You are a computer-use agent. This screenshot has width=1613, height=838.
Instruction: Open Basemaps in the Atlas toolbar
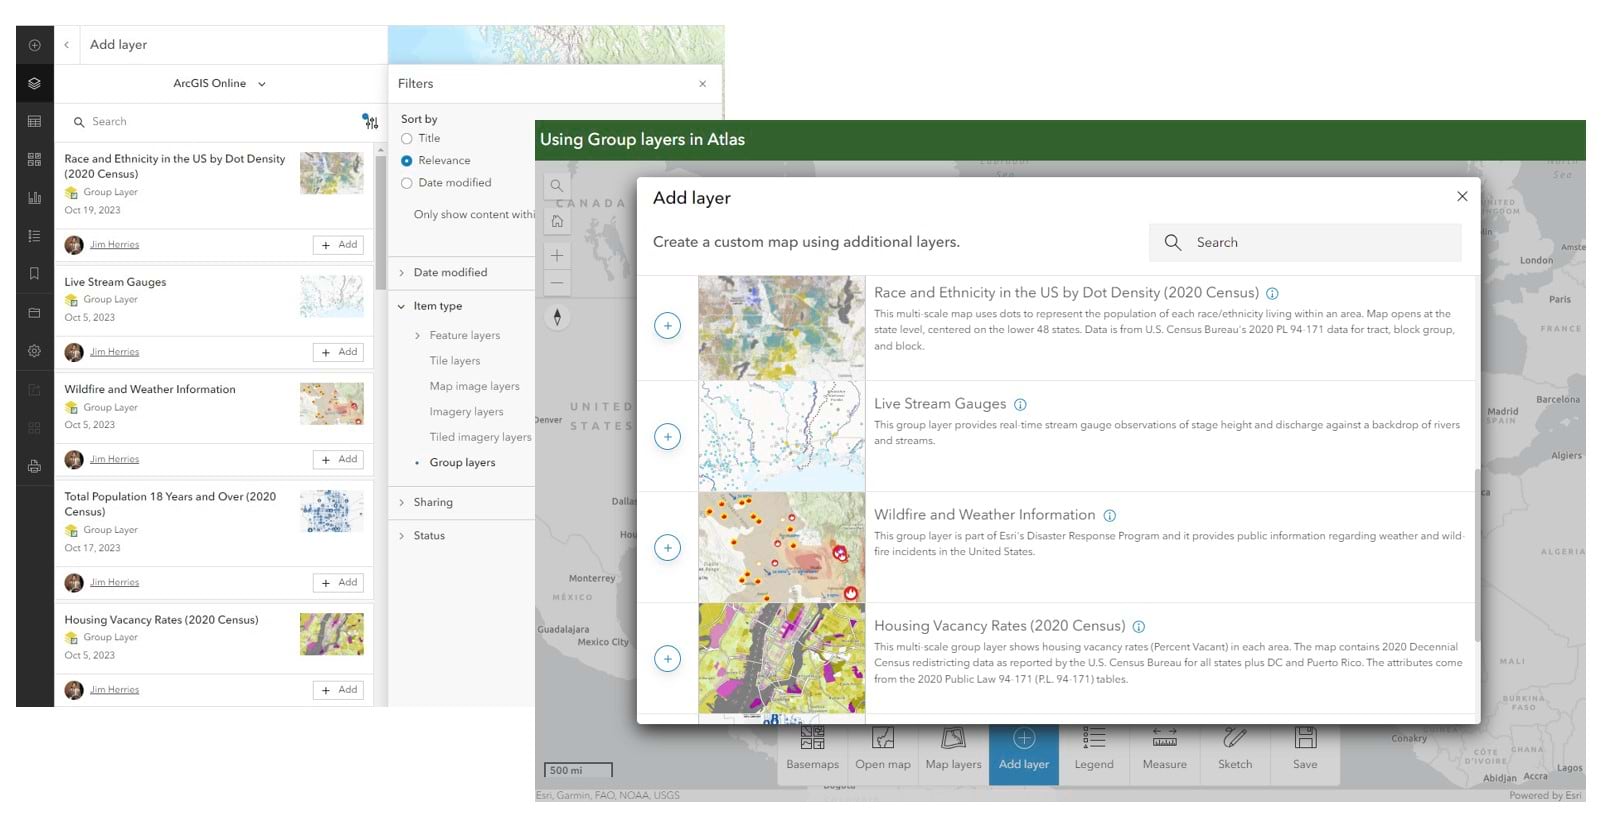(x=813, y=749)
